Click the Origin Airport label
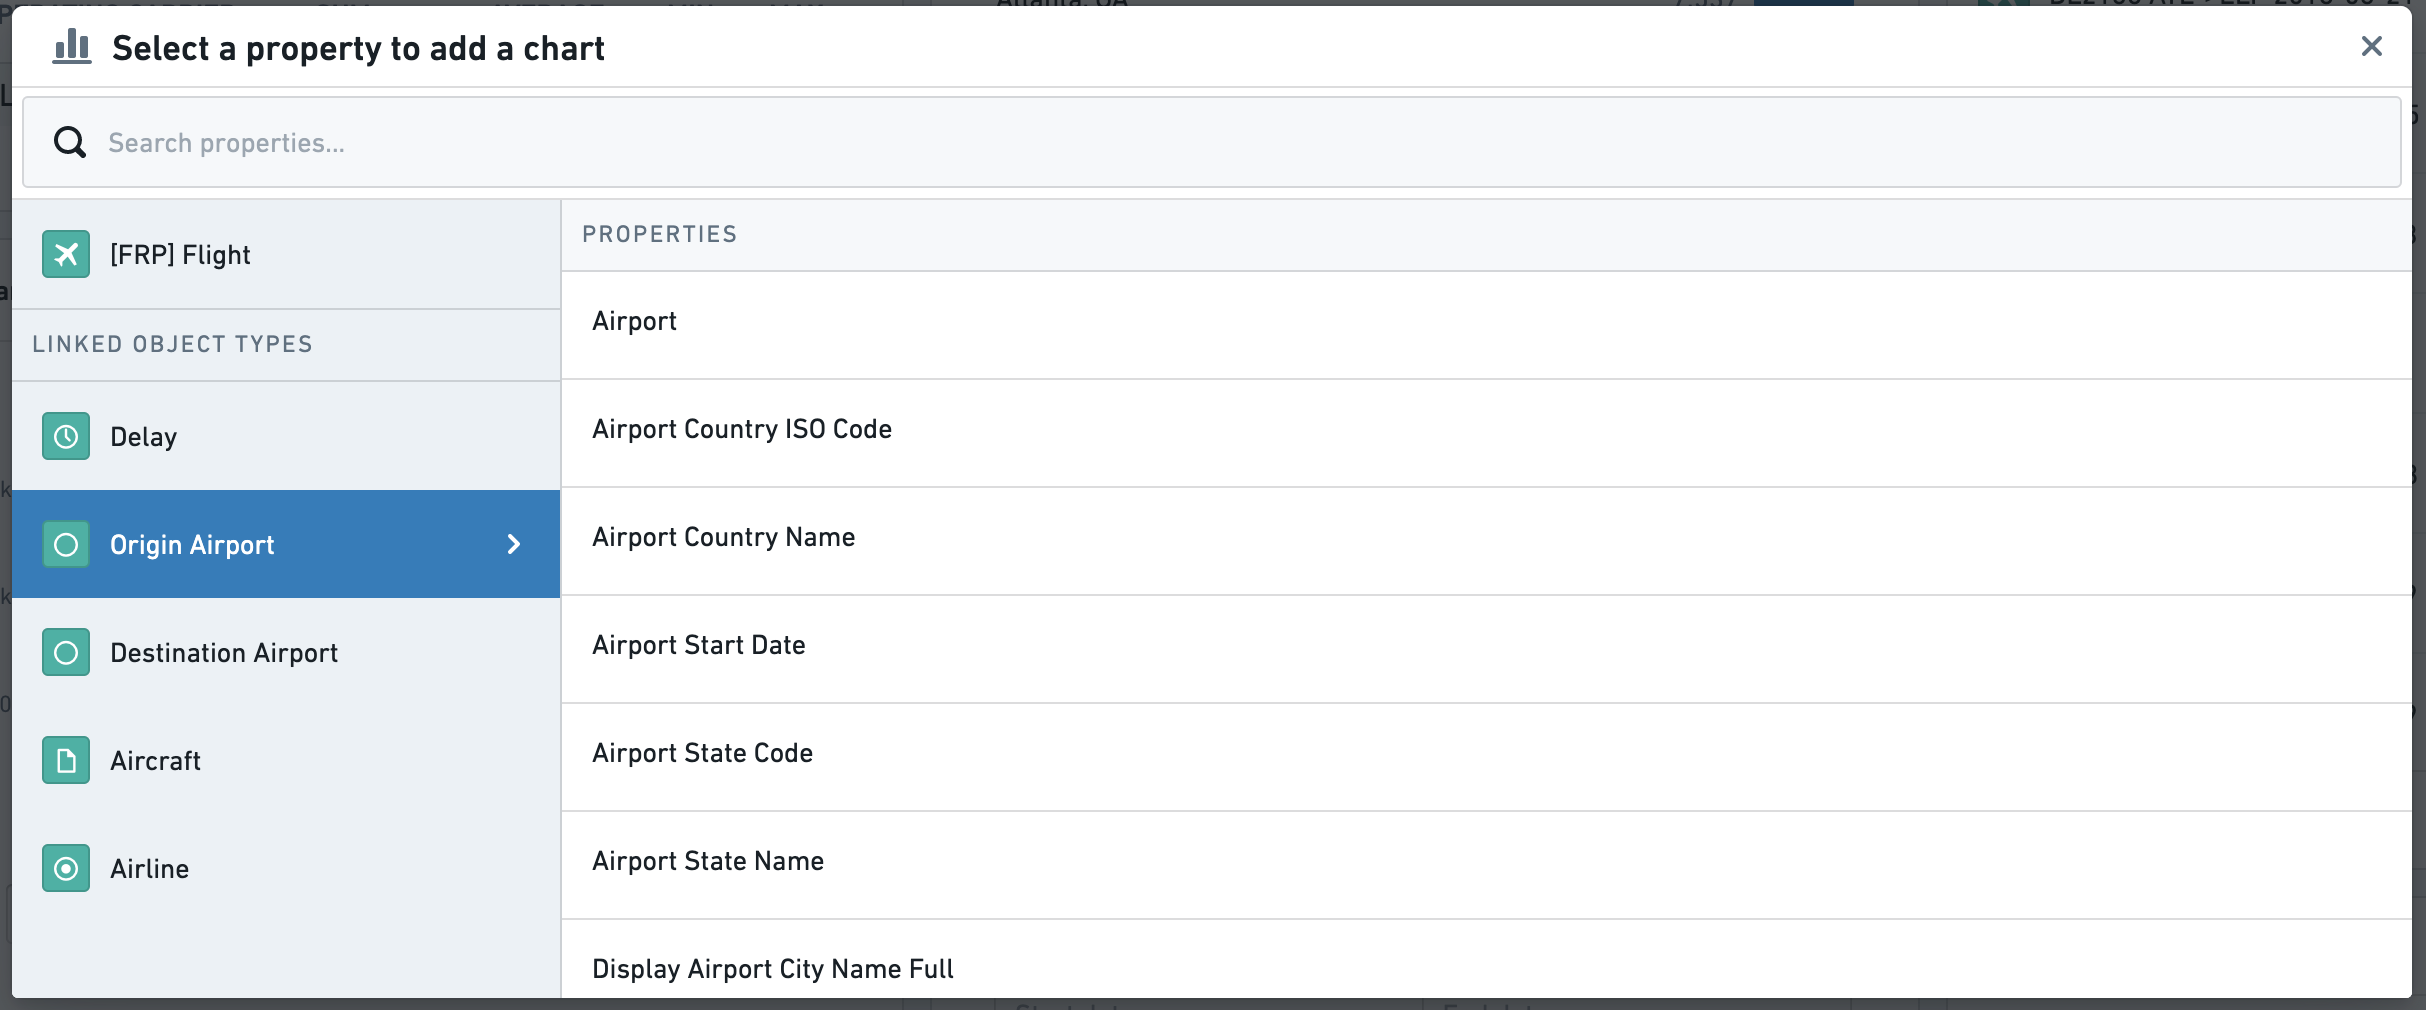 pyautogui.click(x=192, y=545)
